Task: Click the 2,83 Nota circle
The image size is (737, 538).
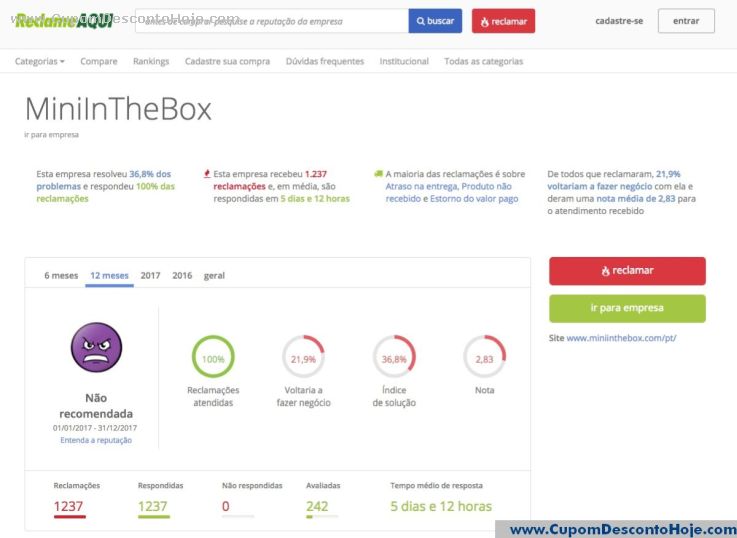Action: [x=484, y=356]
